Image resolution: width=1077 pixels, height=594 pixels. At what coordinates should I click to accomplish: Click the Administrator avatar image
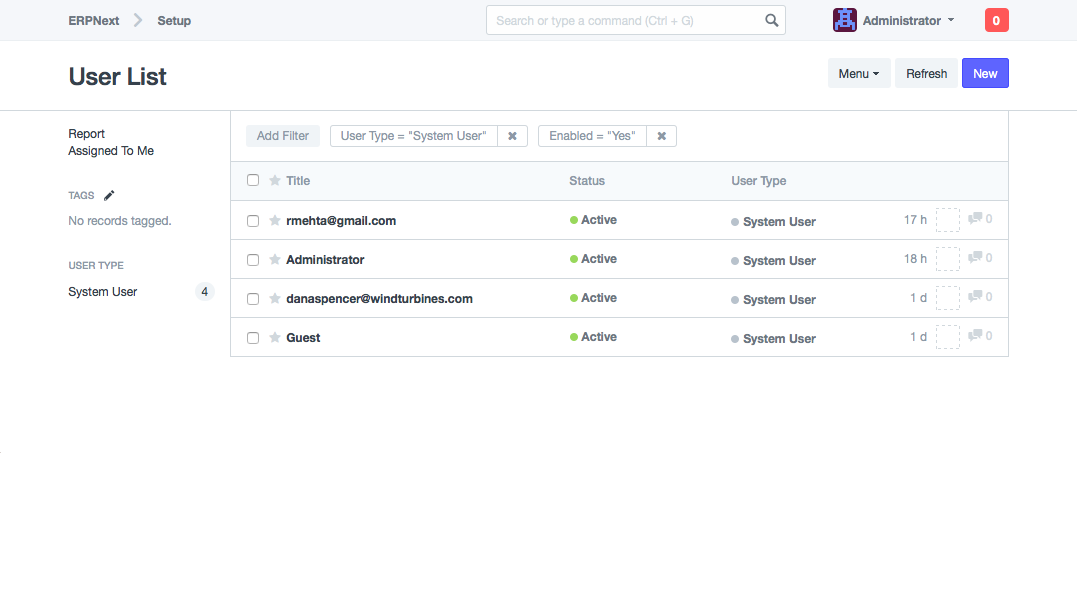[844, 19]
